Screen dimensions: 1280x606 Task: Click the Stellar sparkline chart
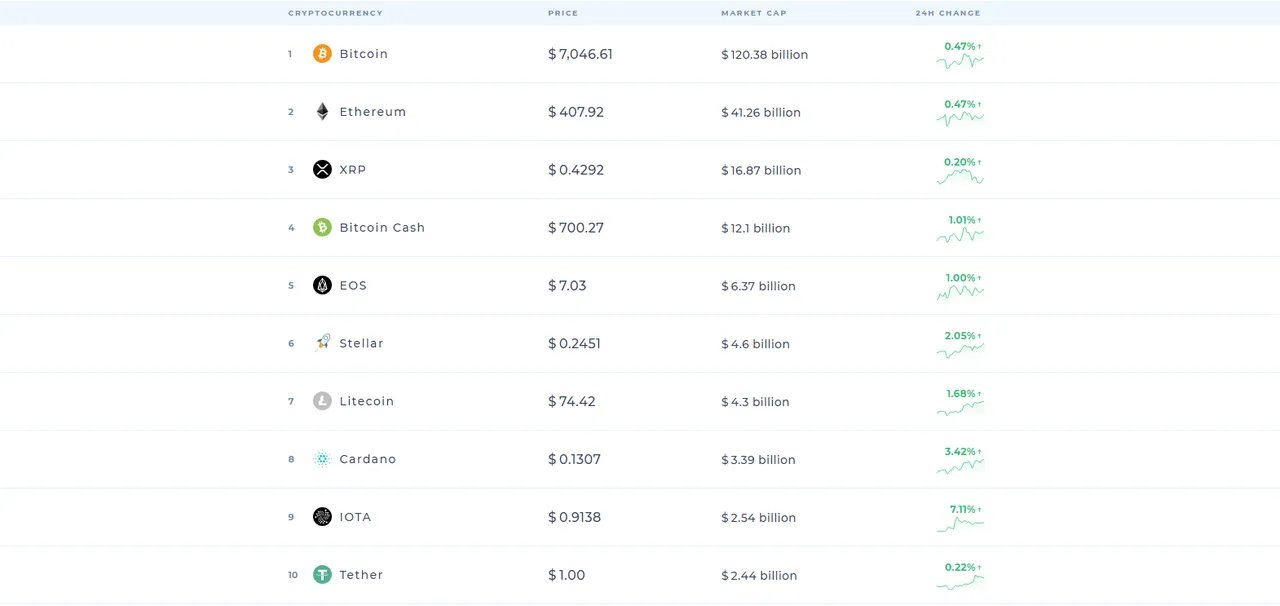[x=960, y=350]
